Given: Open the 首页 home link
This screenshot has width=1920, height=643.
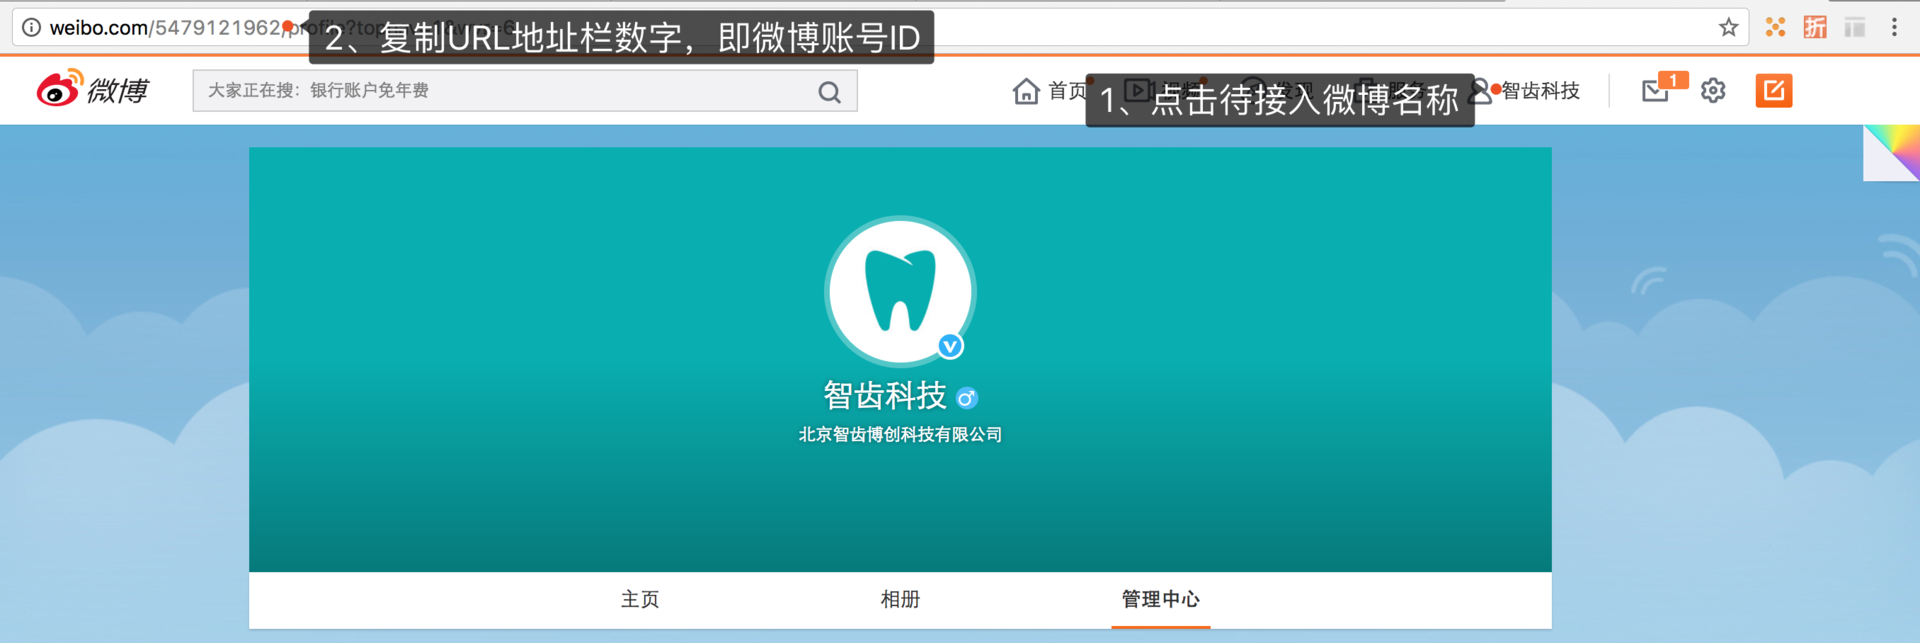Looking at the screenshot, I should pyautogui.click(x=1049, y=91).
